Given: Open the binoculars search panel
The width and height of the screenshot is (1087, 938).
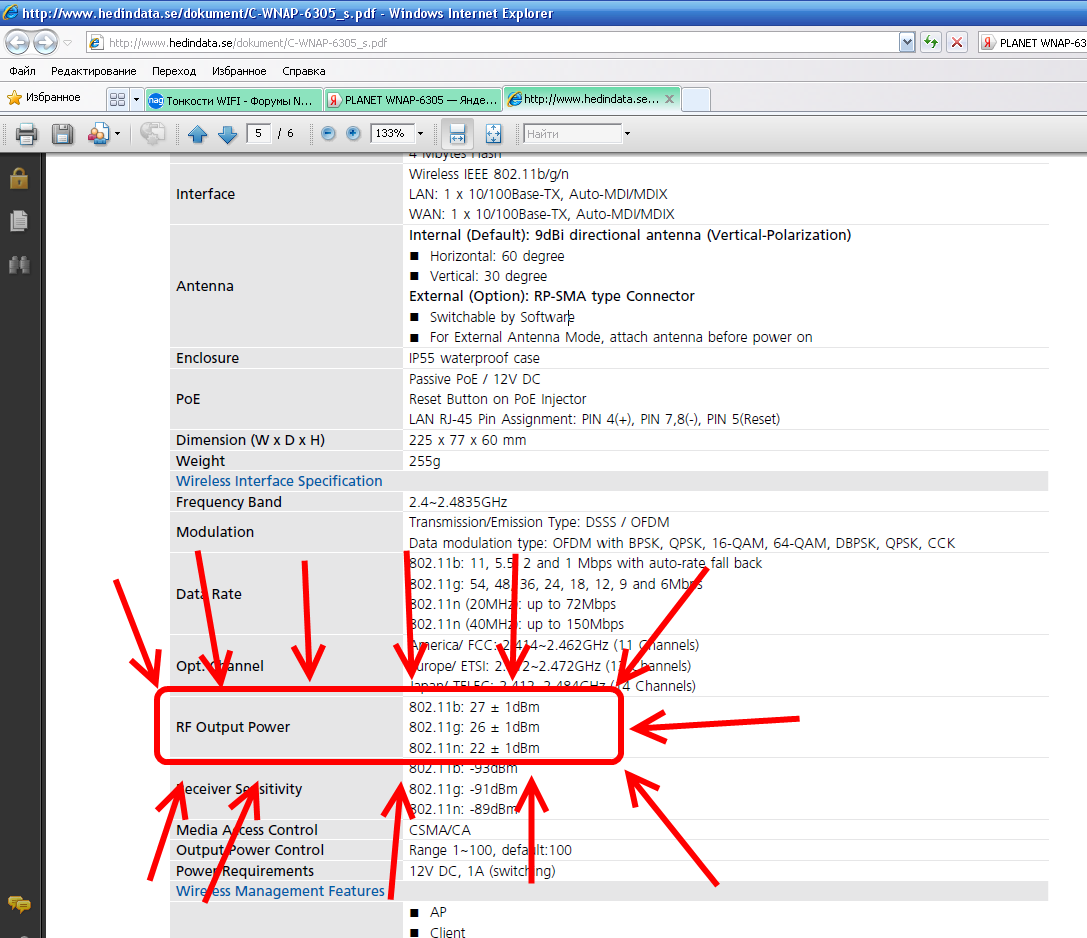Looking at the screenshot, I should pyautogui.click(x=19, y=265).
